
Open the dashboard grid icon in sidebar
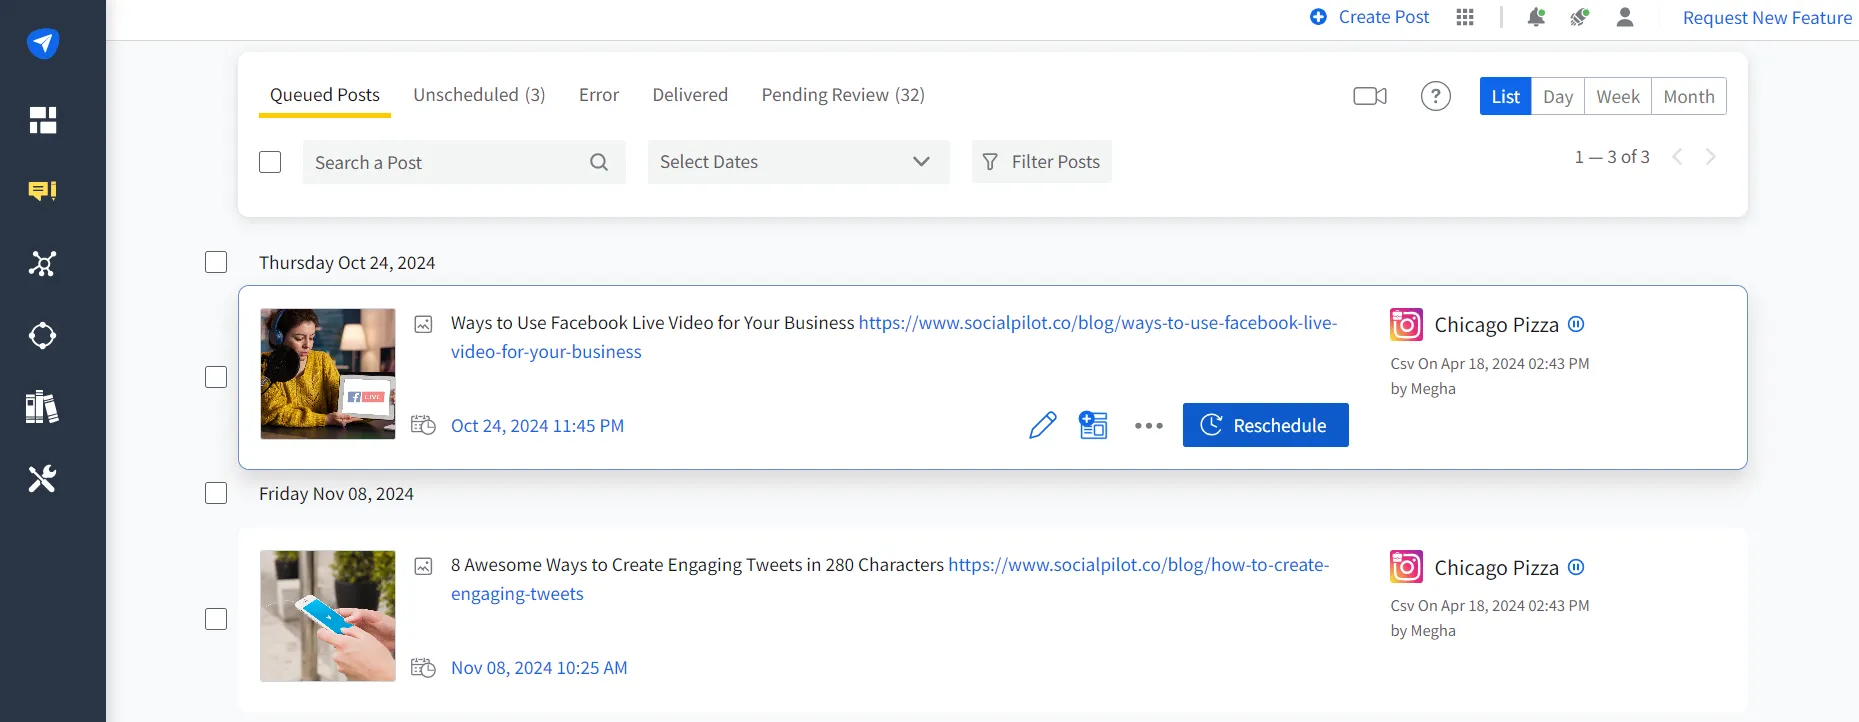pos(43,120)
